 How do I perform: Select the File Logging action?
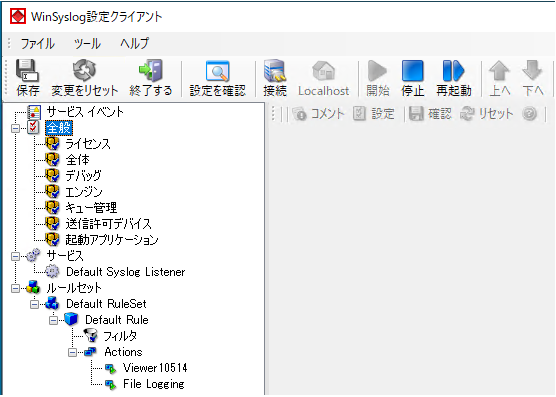(154, 384)
